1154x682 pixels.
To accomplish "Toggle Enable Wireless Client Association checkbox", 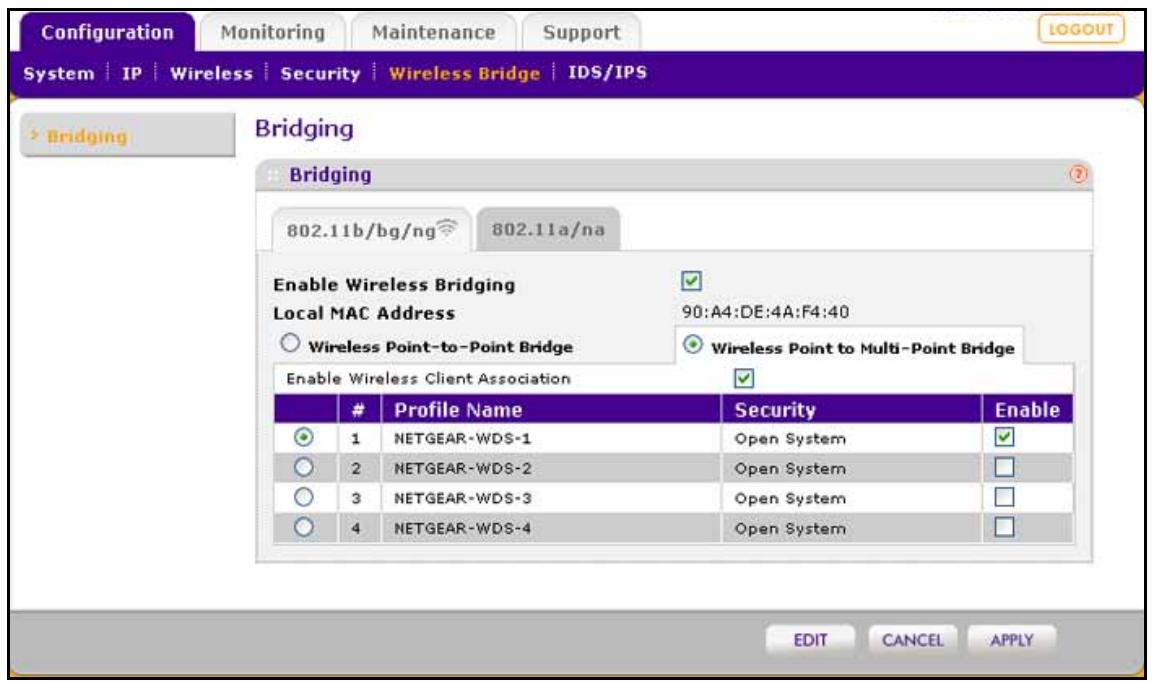I will tap(744, 379).
